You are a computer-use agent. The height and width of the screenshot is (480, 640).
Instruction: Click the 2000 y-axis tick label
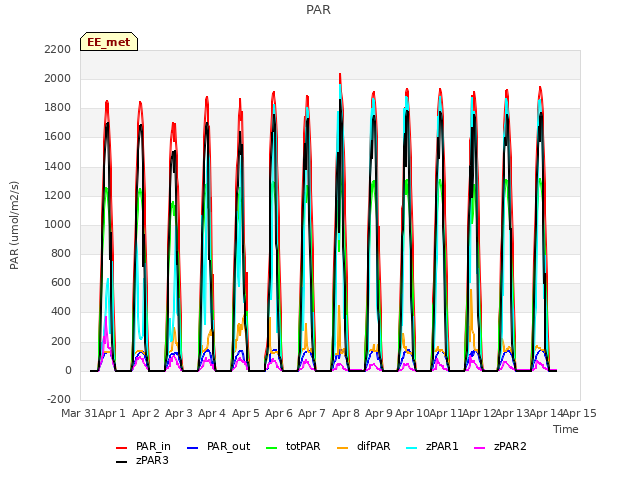point(58,78)
